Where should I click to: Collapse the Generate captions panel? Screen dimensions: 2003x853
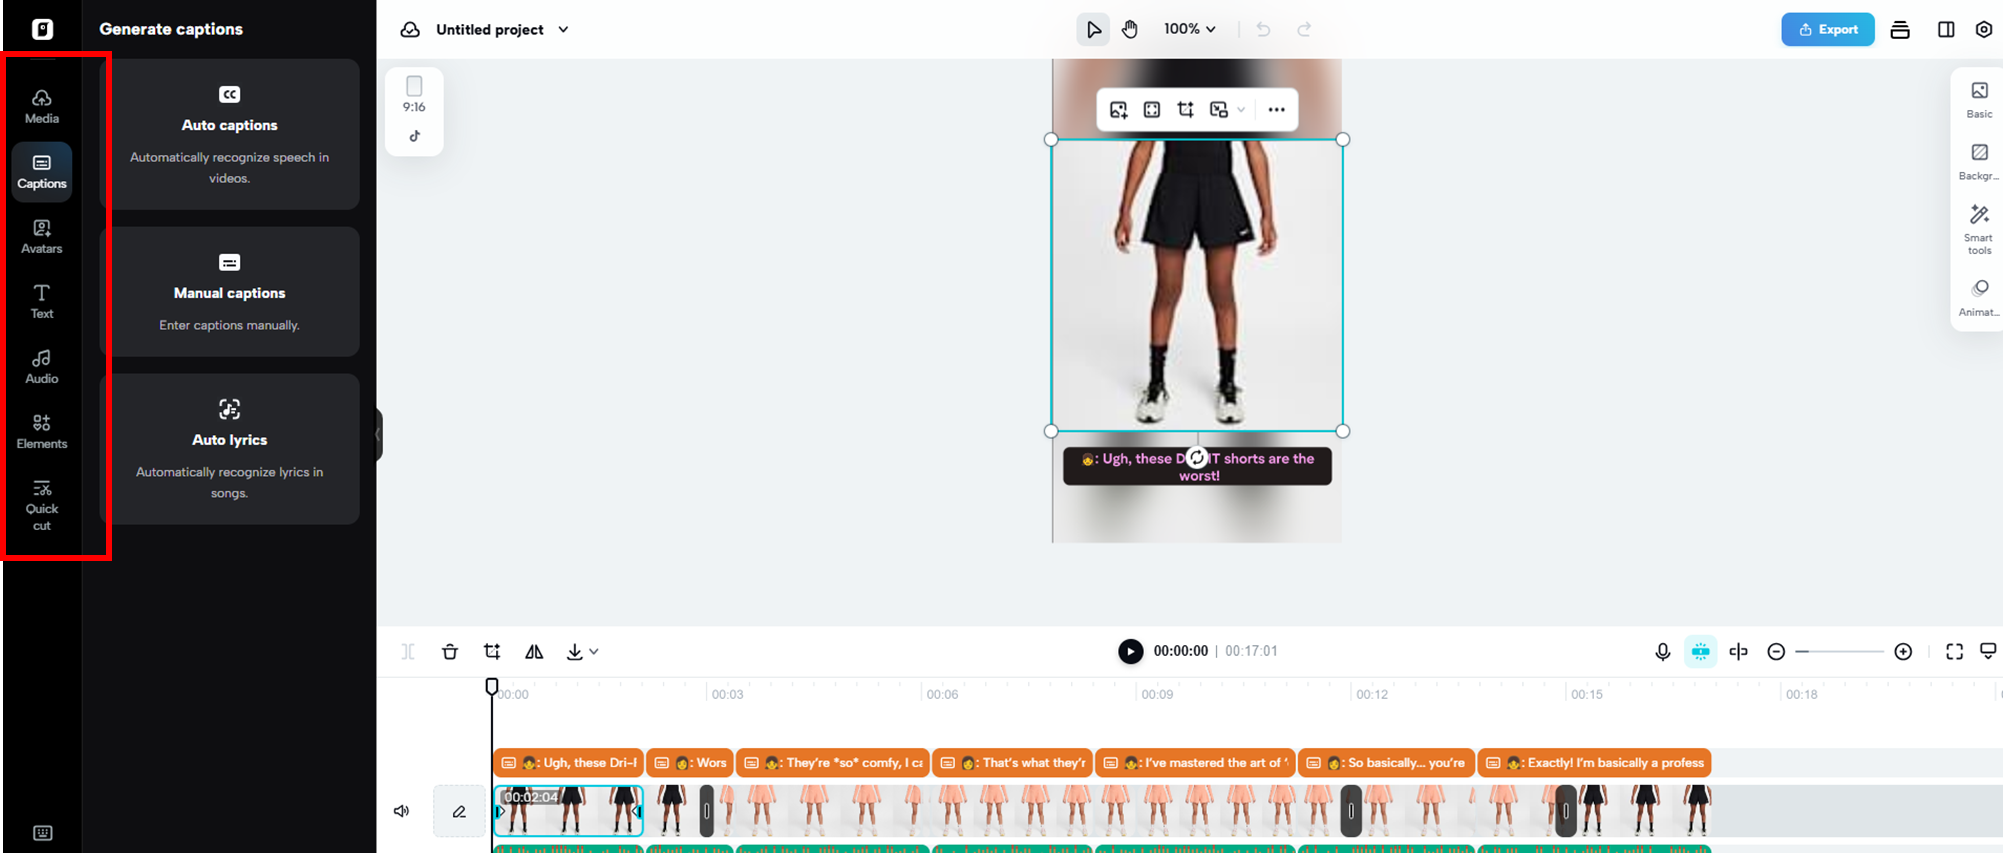(379, 435)
